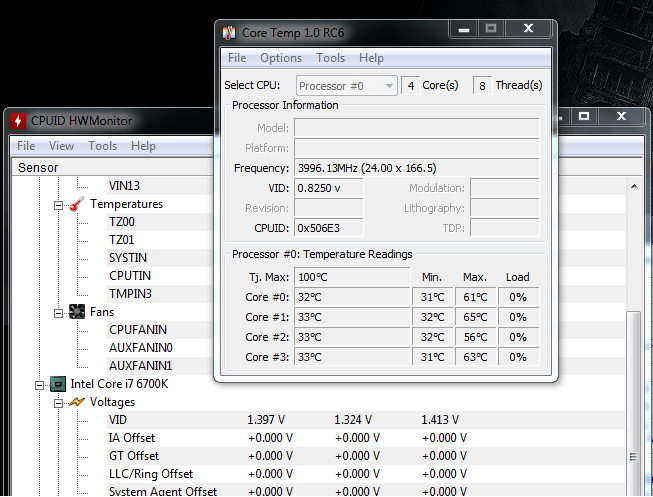Viewport: 653px width, 497px height.
Task: Click the VID maximum value 1.413 V
Action: 440,420
